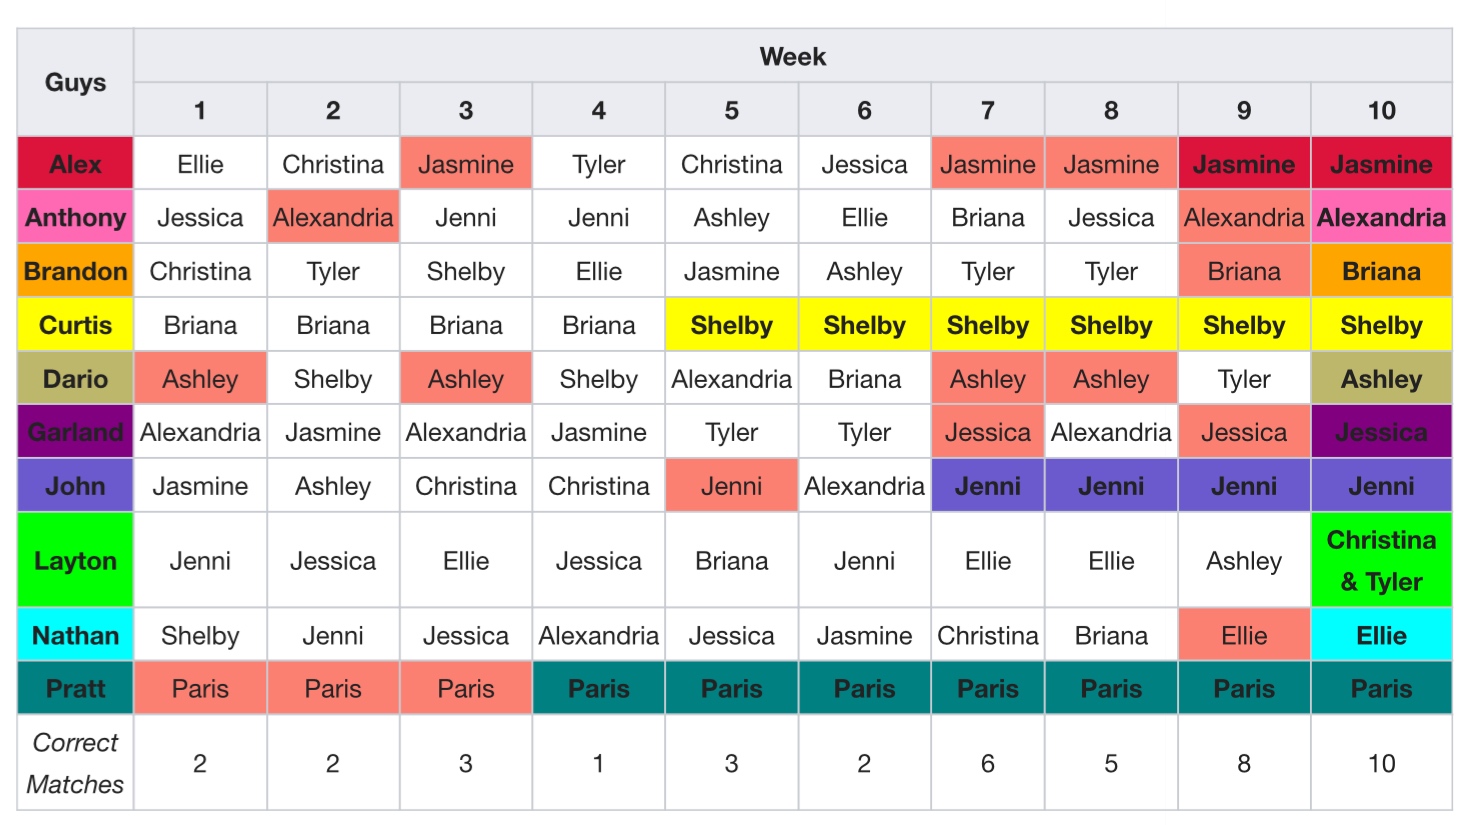Click the red Alex row header
This screenshot has width=1466, height=825.
(x=75, y=164)
